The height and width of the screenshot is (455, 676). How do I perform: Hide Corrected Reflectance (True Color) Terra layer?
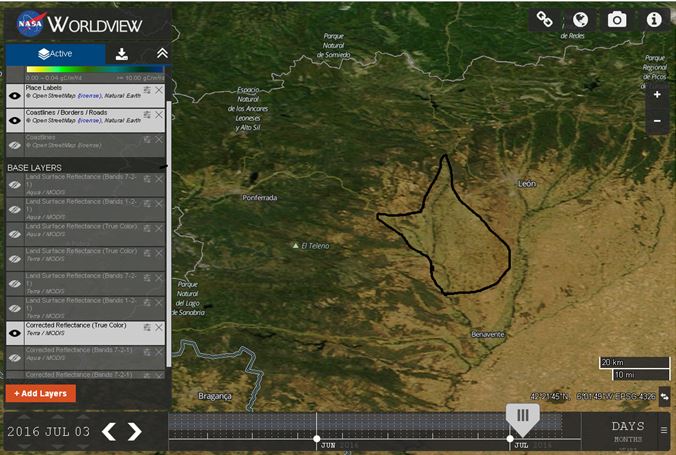coord(15,334)
